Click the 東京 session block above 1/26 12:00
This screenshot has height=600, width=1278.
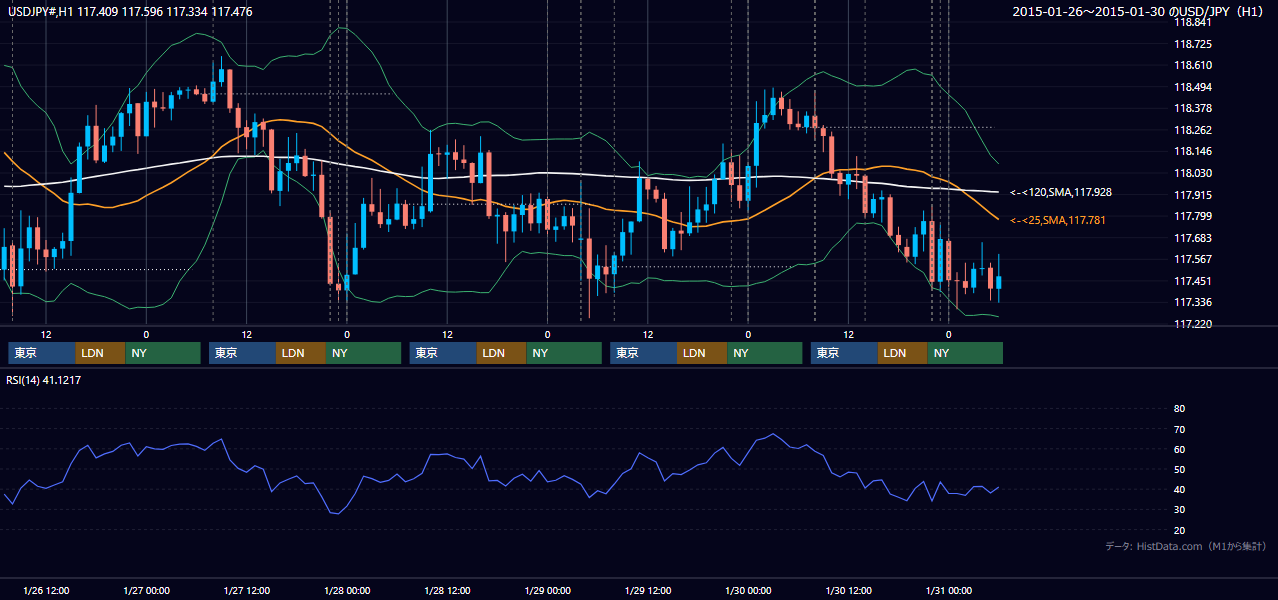point(42,353)
